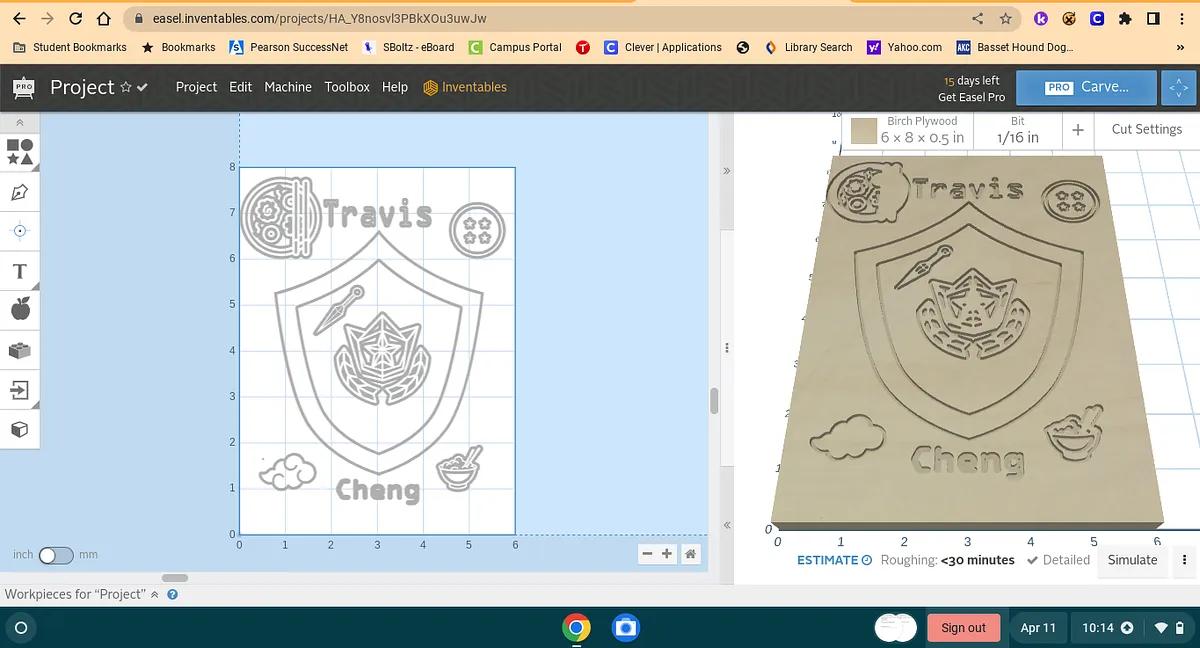Click the browser forward arrow

(x=48, y=18)
